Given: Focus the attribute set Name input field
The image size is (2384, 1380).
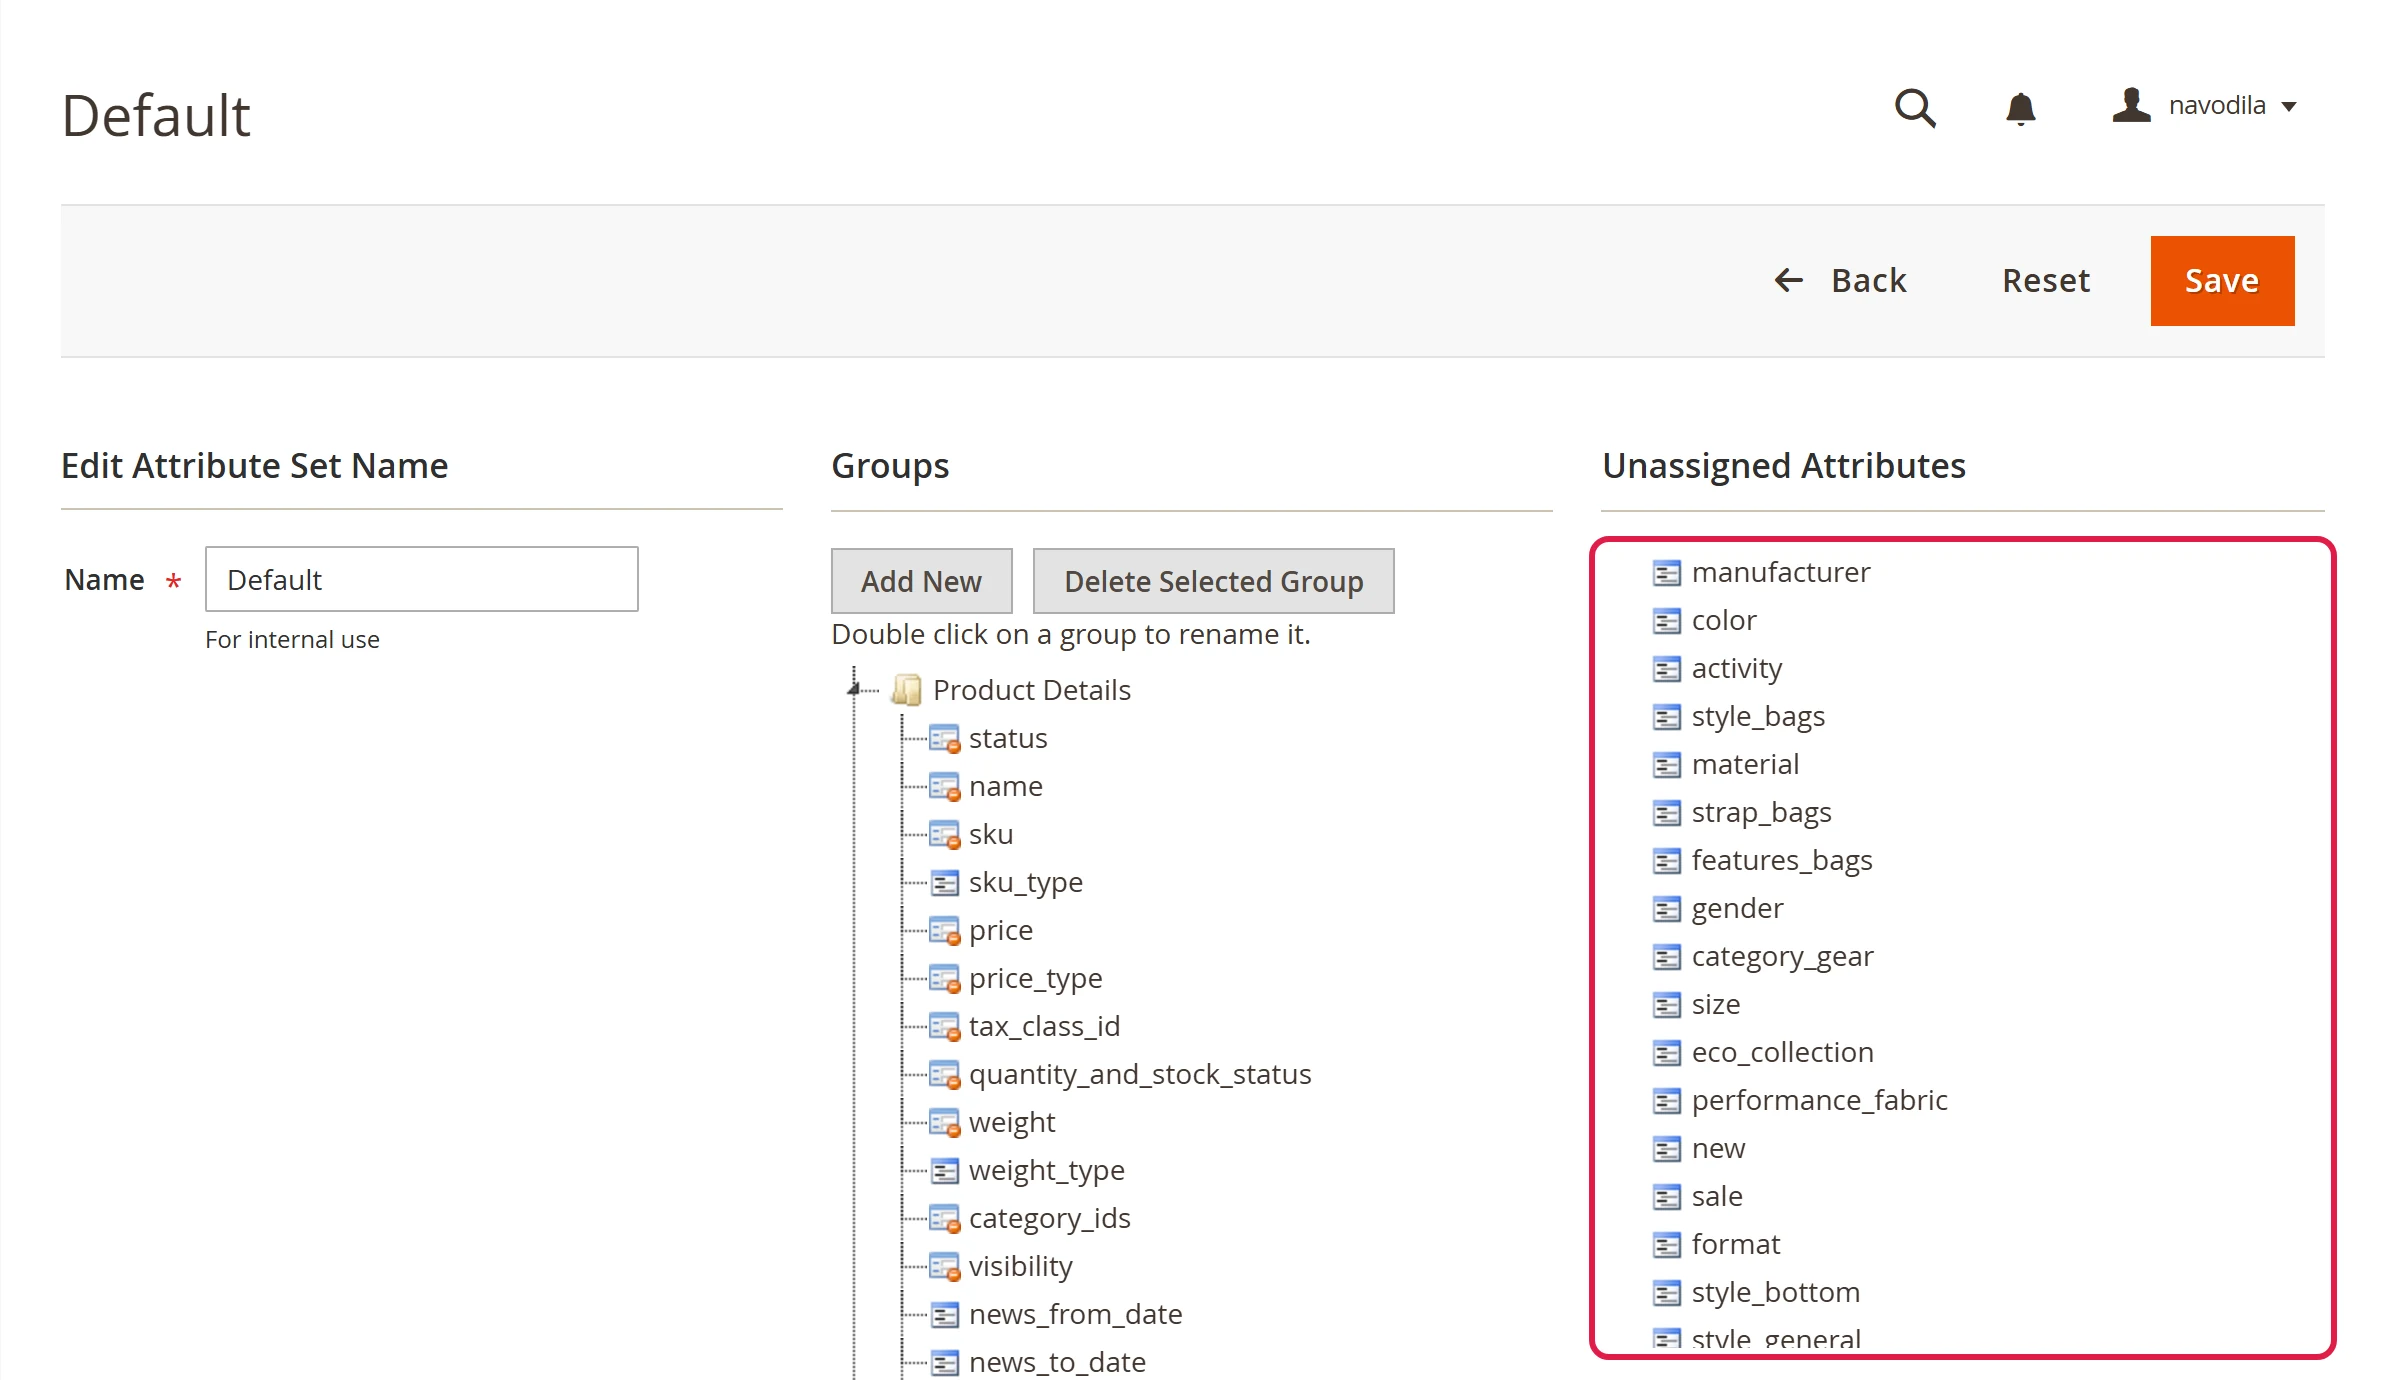Looking at the screenshot, I should (421, 579).
